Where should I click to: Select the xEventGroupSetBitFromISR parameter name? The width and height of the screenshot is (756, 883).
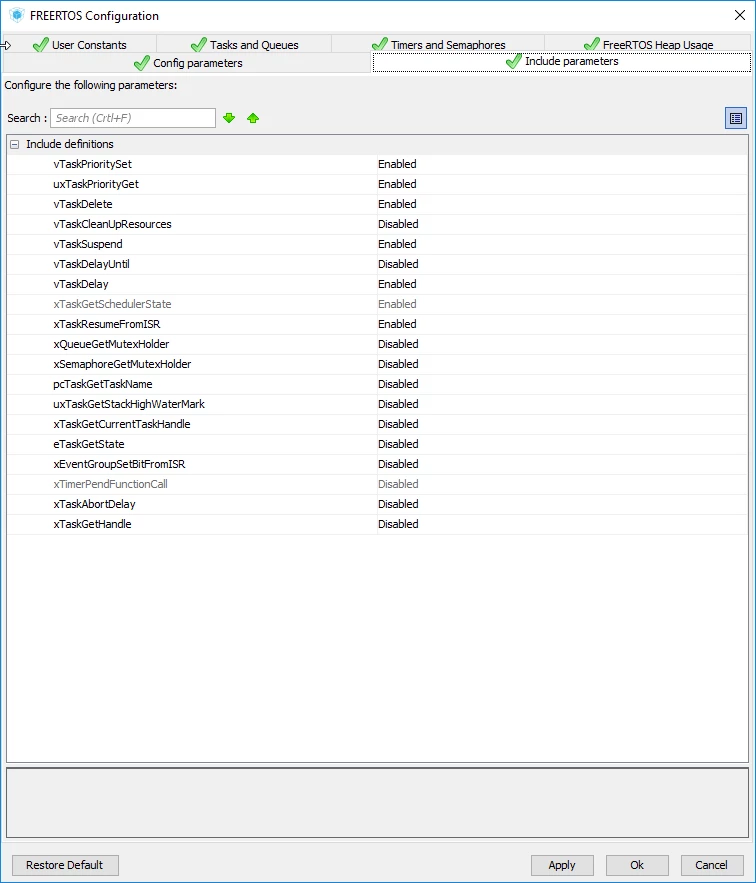[119, 464]
